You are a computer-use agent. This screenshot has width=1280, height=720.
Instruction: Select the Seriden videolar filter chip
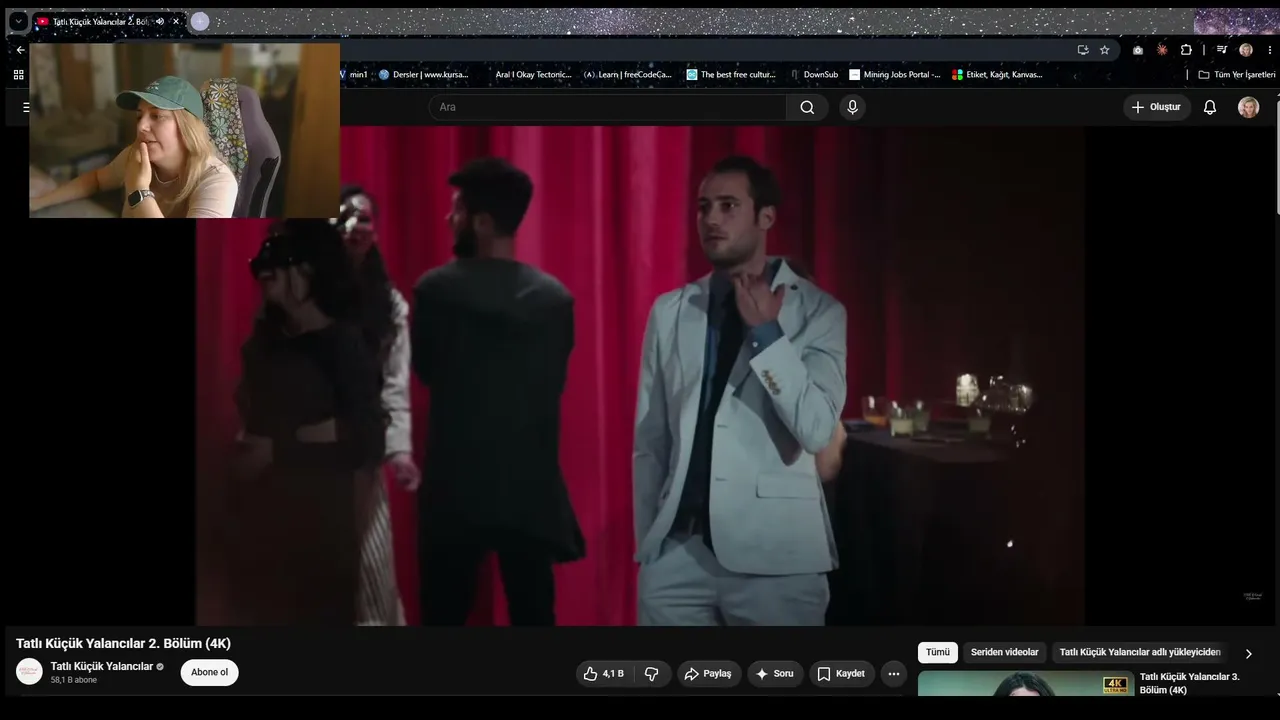1005,652
